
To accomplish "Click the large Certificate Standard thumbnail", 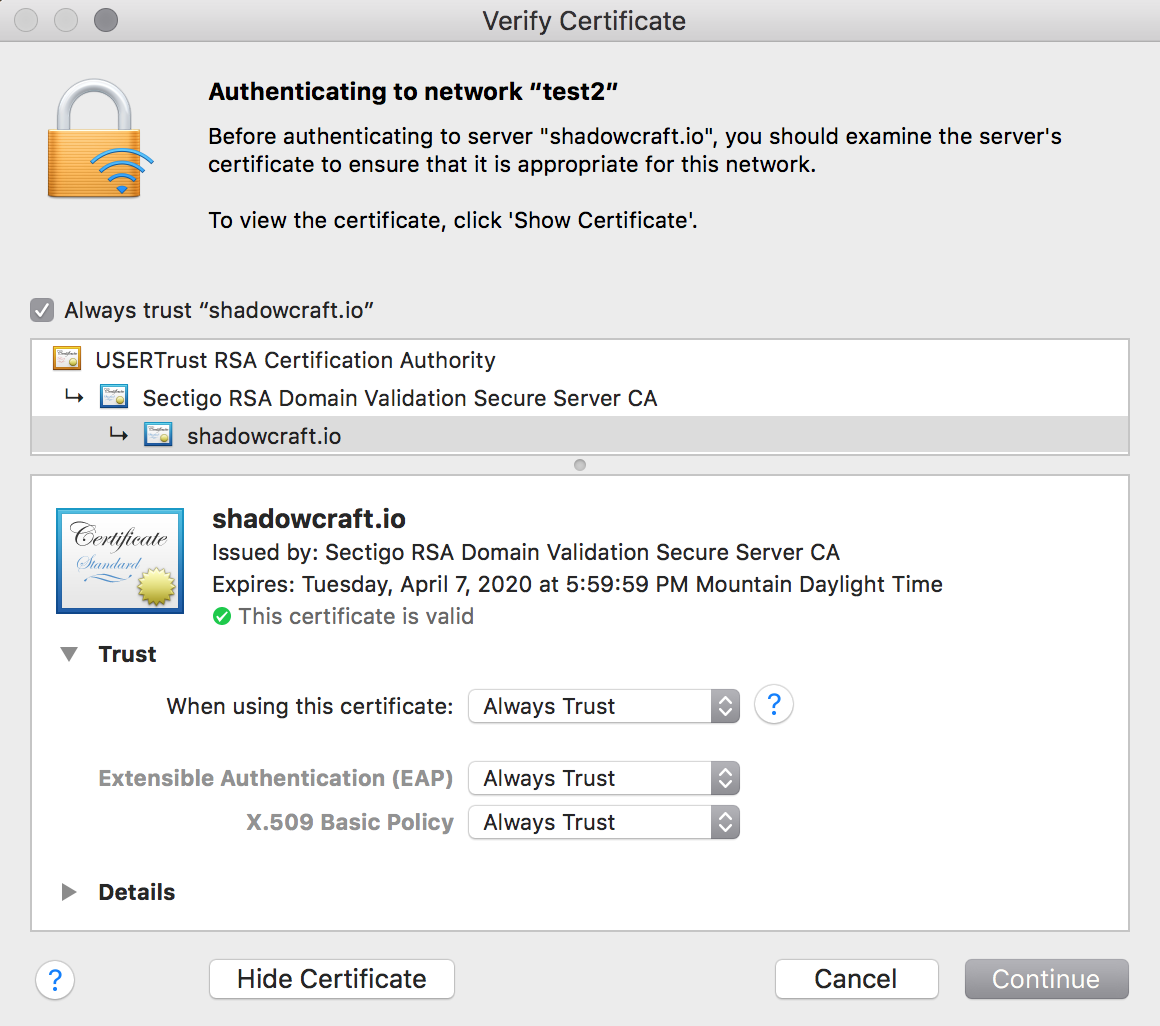I will point(120,561).
